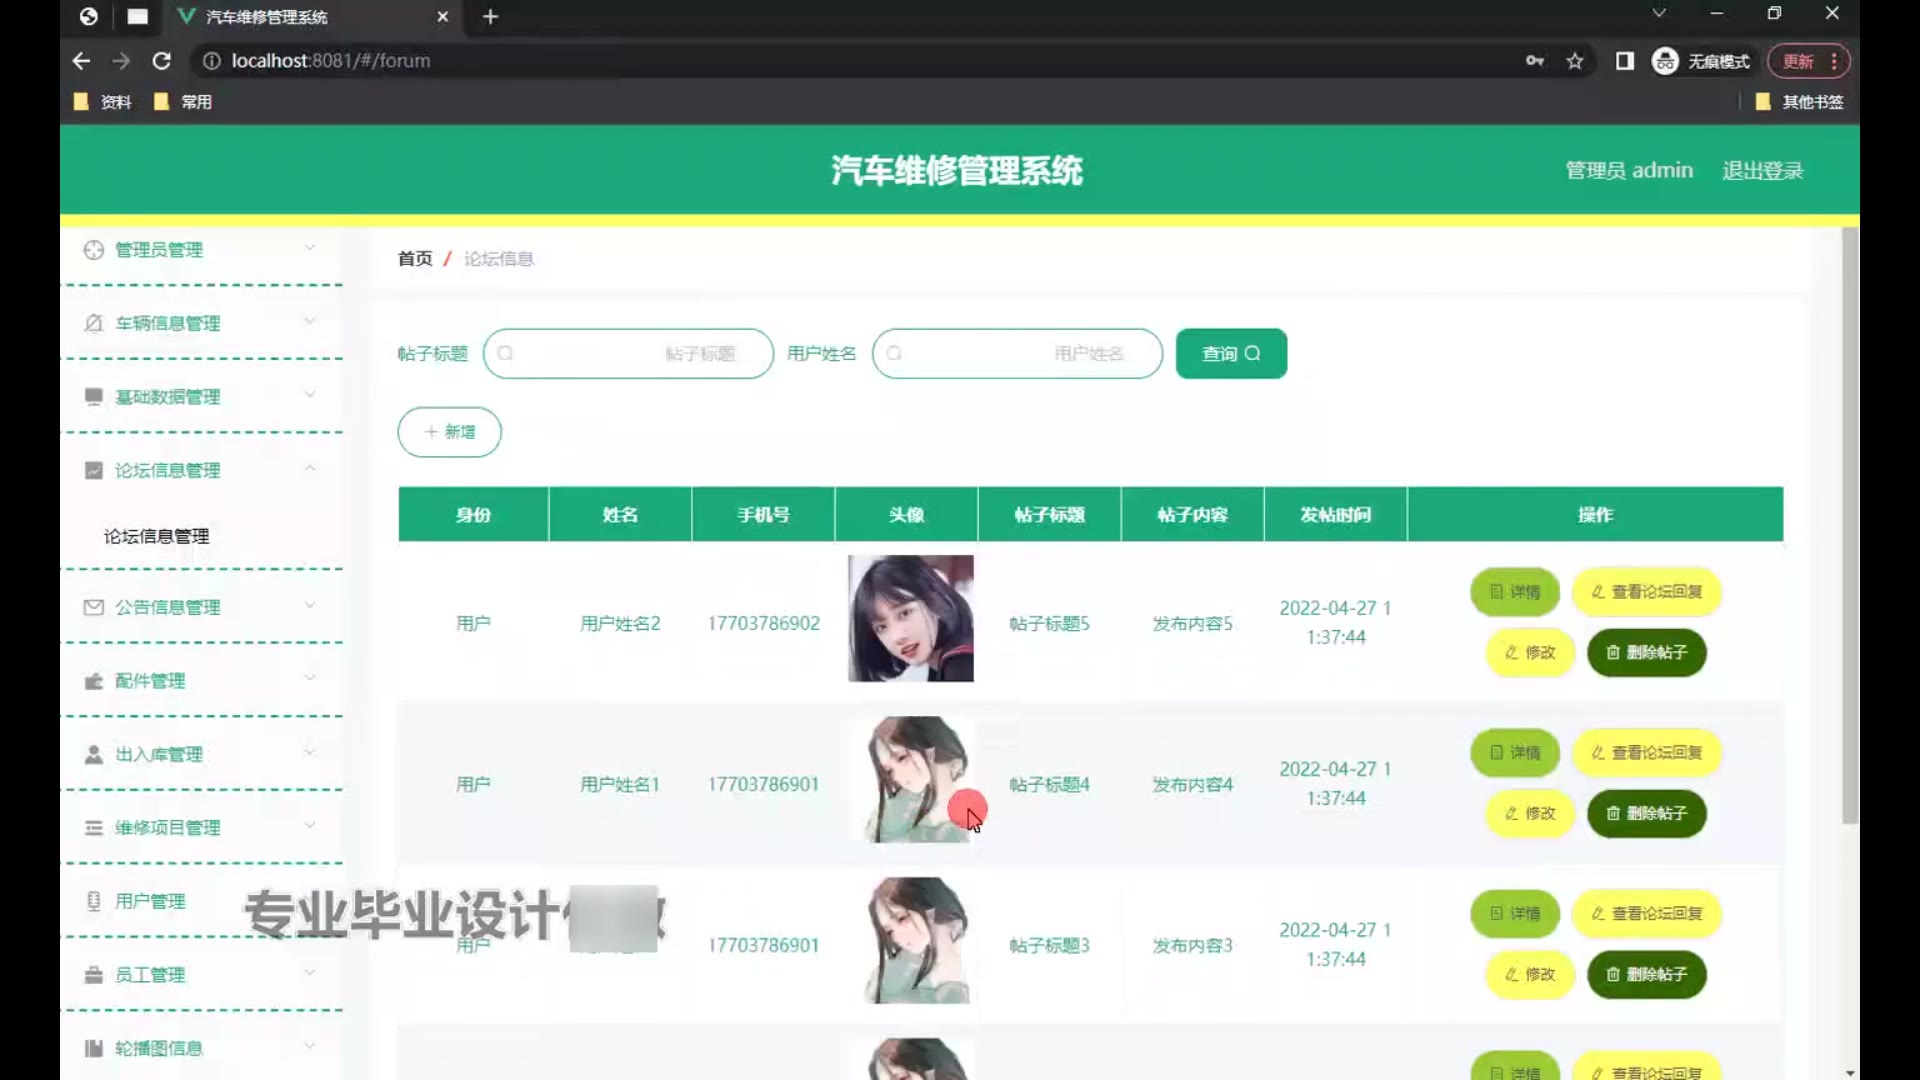The height and width of the screenshot is (1080, 1920).
Task: Click the browser back arrow
Action: pos(81,61)
